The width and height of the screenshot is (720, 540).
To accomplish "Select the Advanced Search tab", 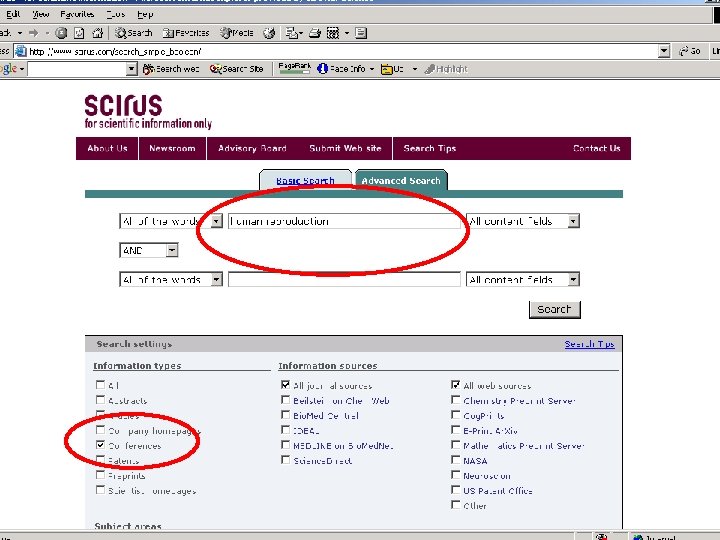I will click(x=401, y=180).
